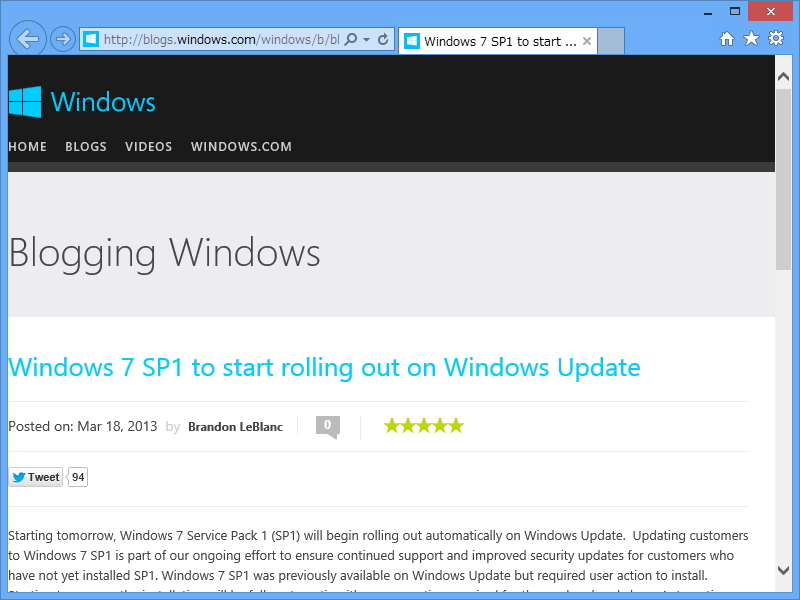Click the search magnifier in the address bar
Viewport: 800px width, 600px height.
tap(349, 38)
